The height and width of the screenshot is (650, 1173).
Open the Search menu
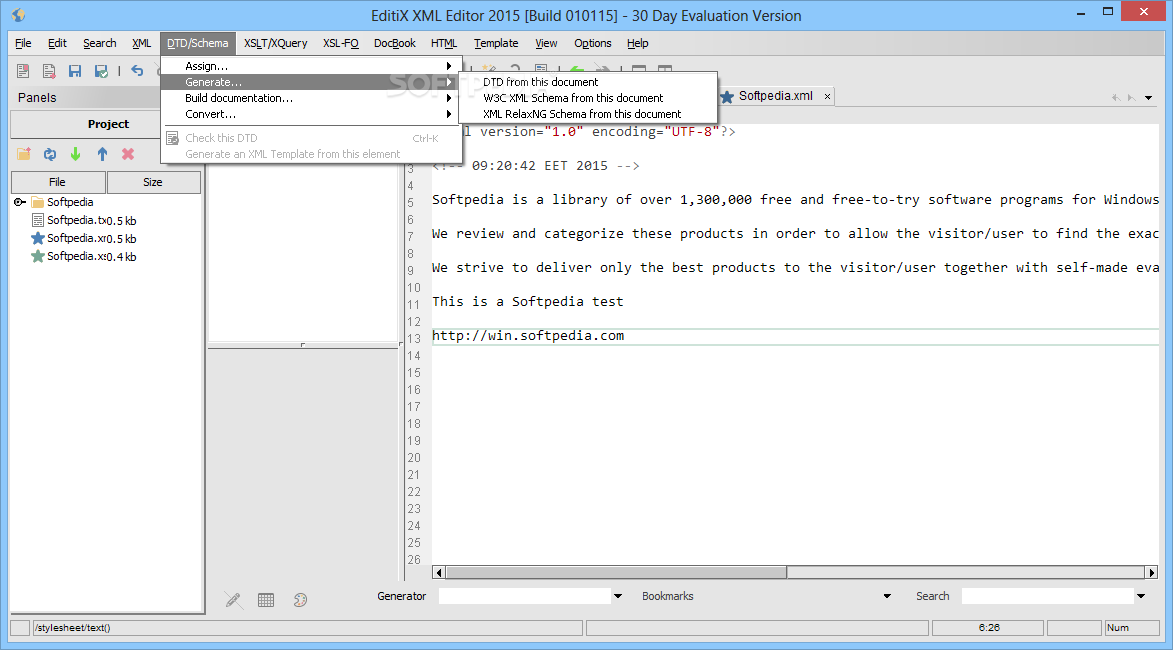[x=99, y=43]
